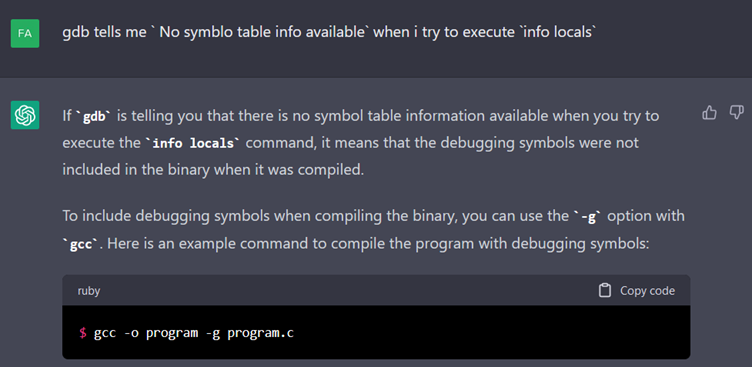752x367 pixels.
Task: Click the red dollar sign prompt
Action: click(83, 333)
